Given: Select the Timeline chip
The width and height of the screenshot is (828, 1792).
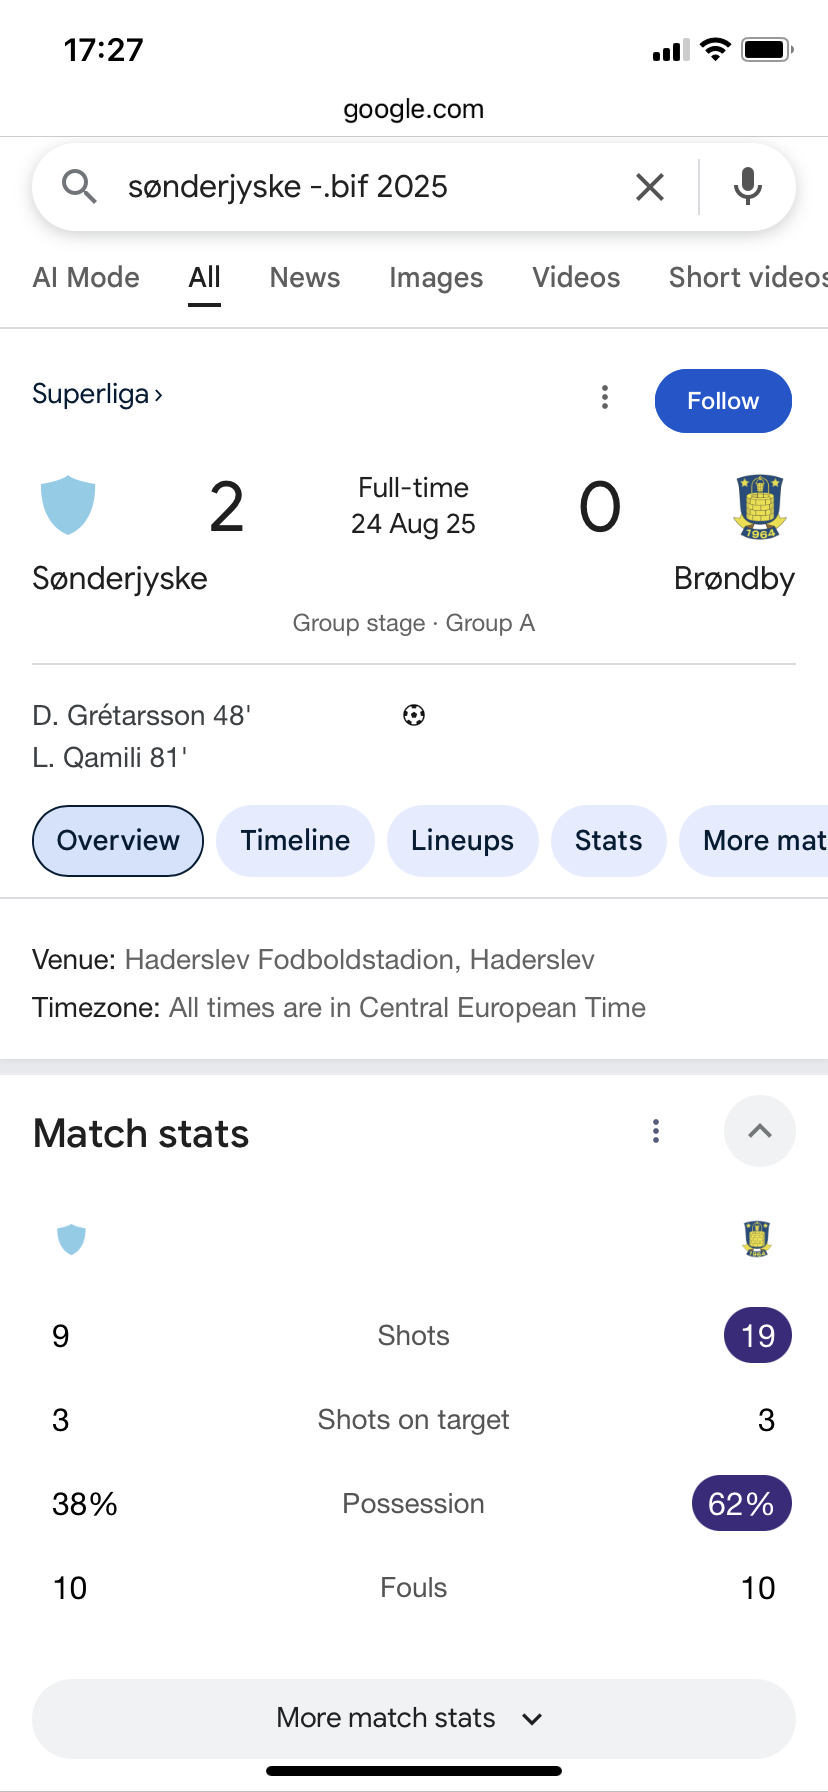Looking at the screenshot, I should coord(295,841).
